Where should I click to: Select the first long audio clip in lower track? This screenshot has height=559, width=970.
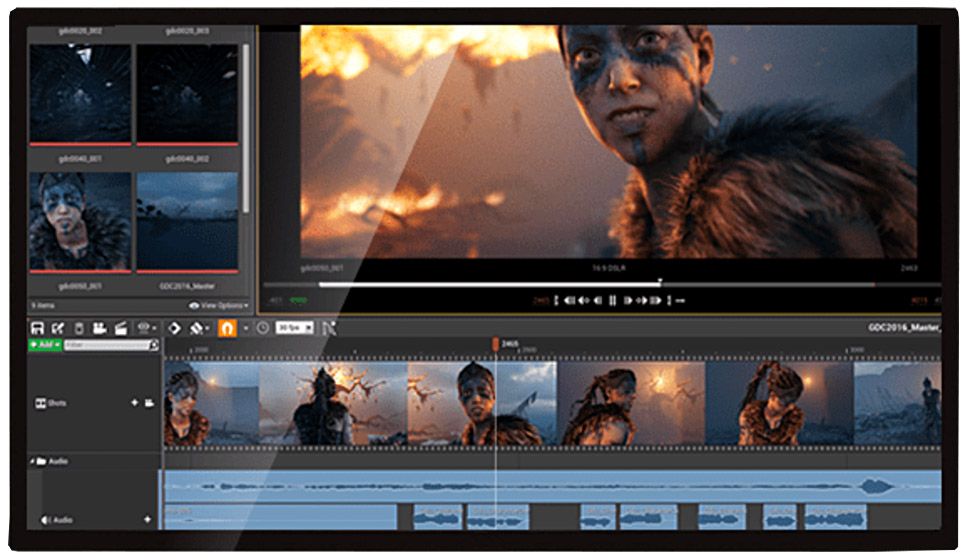pos(280,517)
